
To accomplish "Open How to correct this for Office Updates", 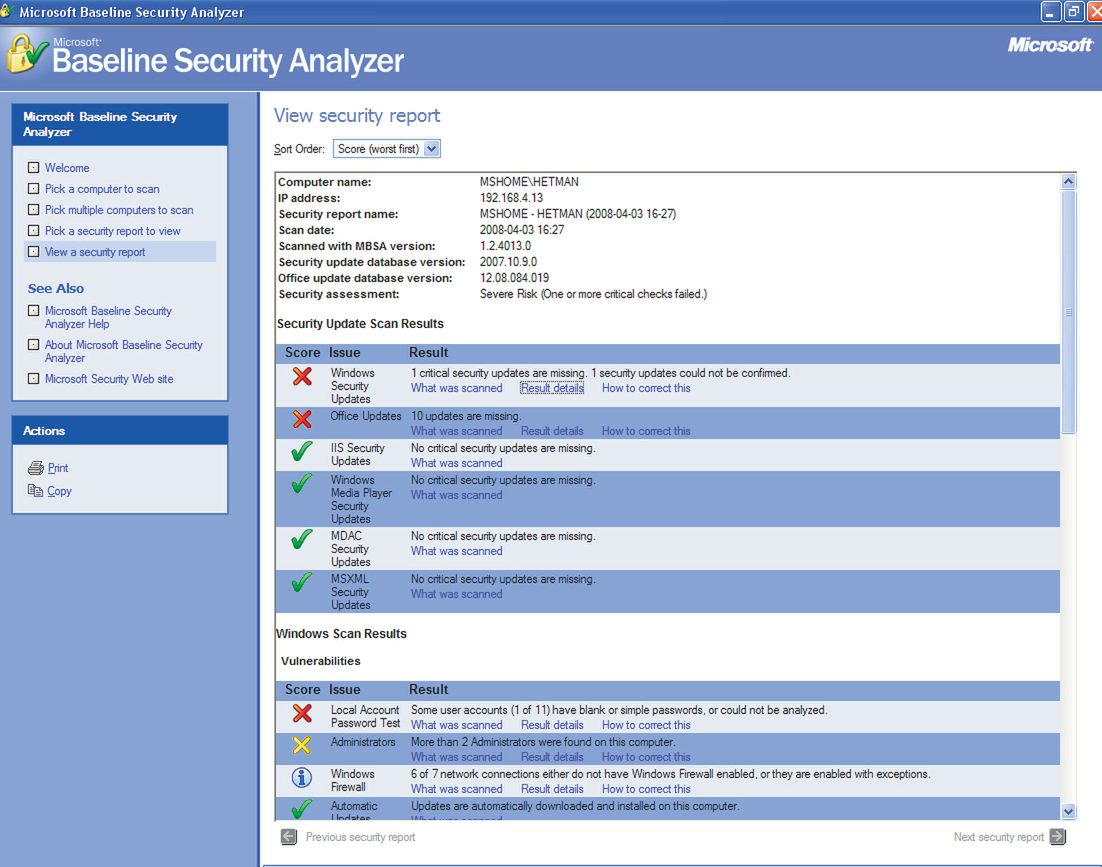I will 646,431.
